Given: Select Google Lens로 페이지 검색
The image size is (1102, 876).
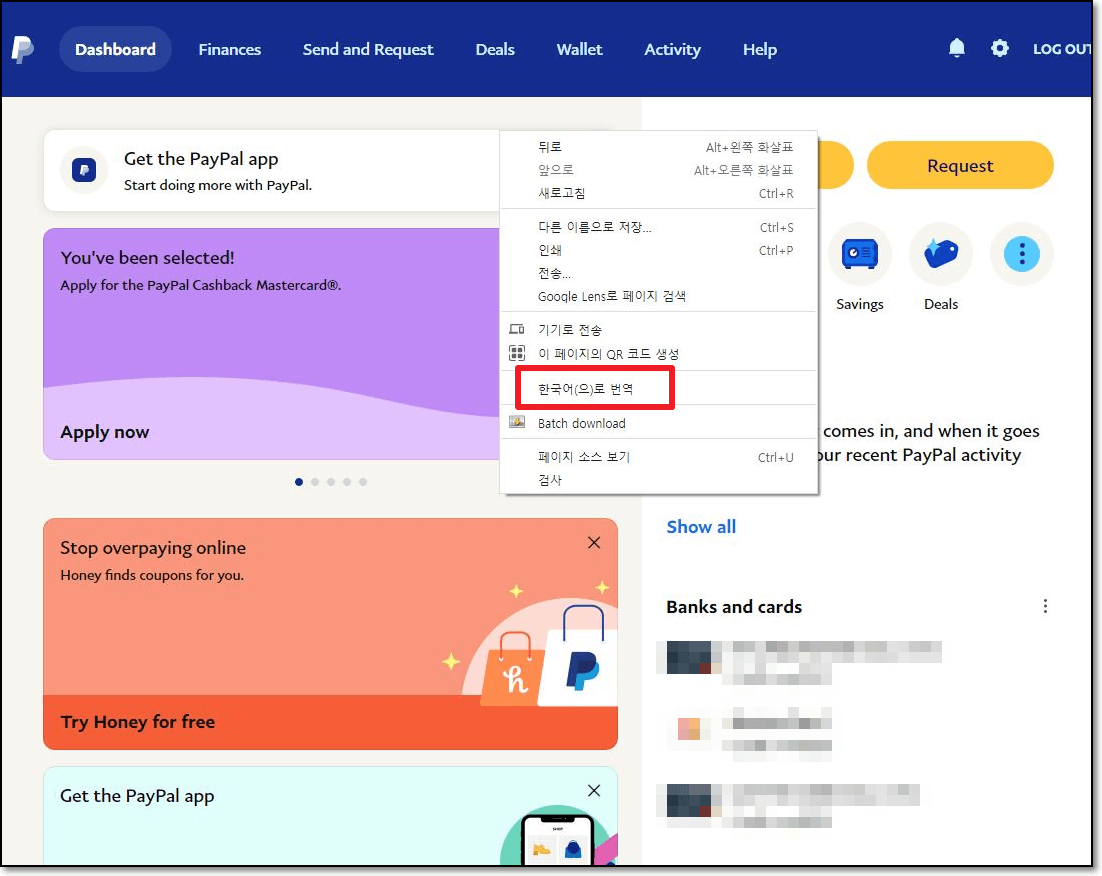Looking at the screenshot, I should click(x=659, y=297).
